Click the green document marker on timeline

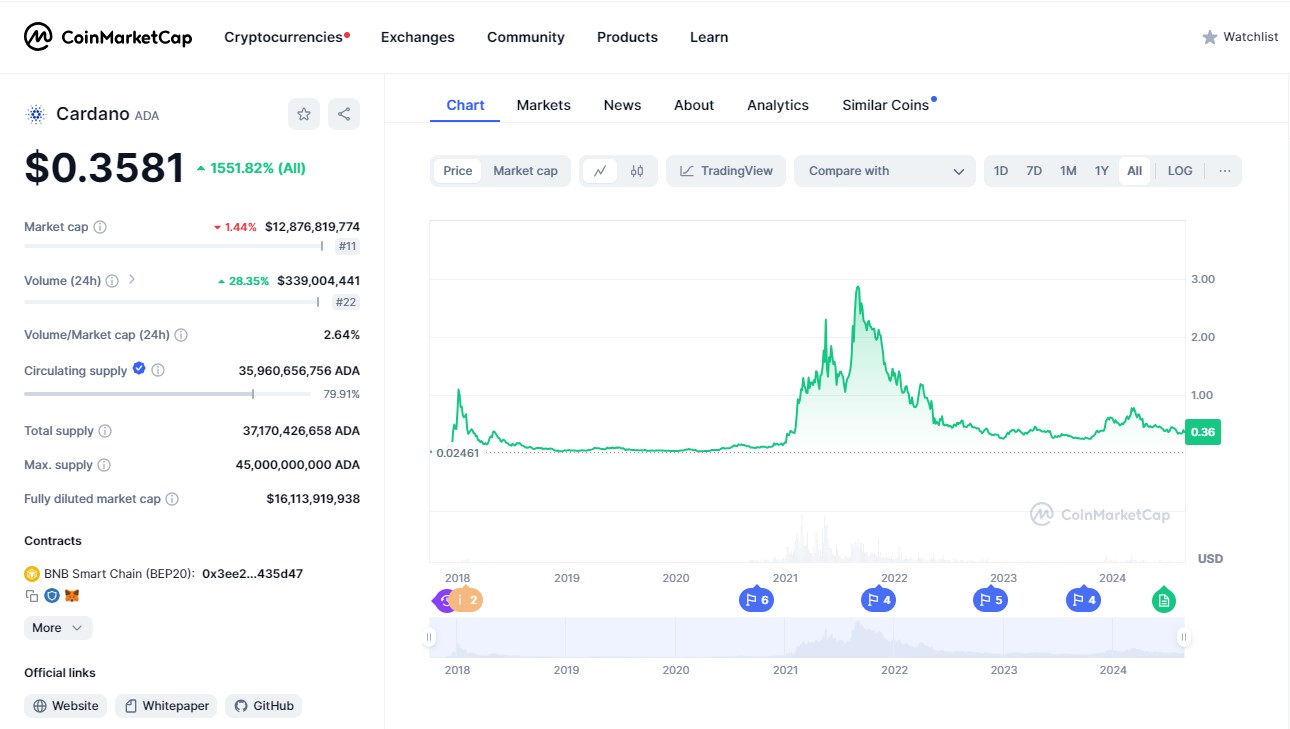1163,600
